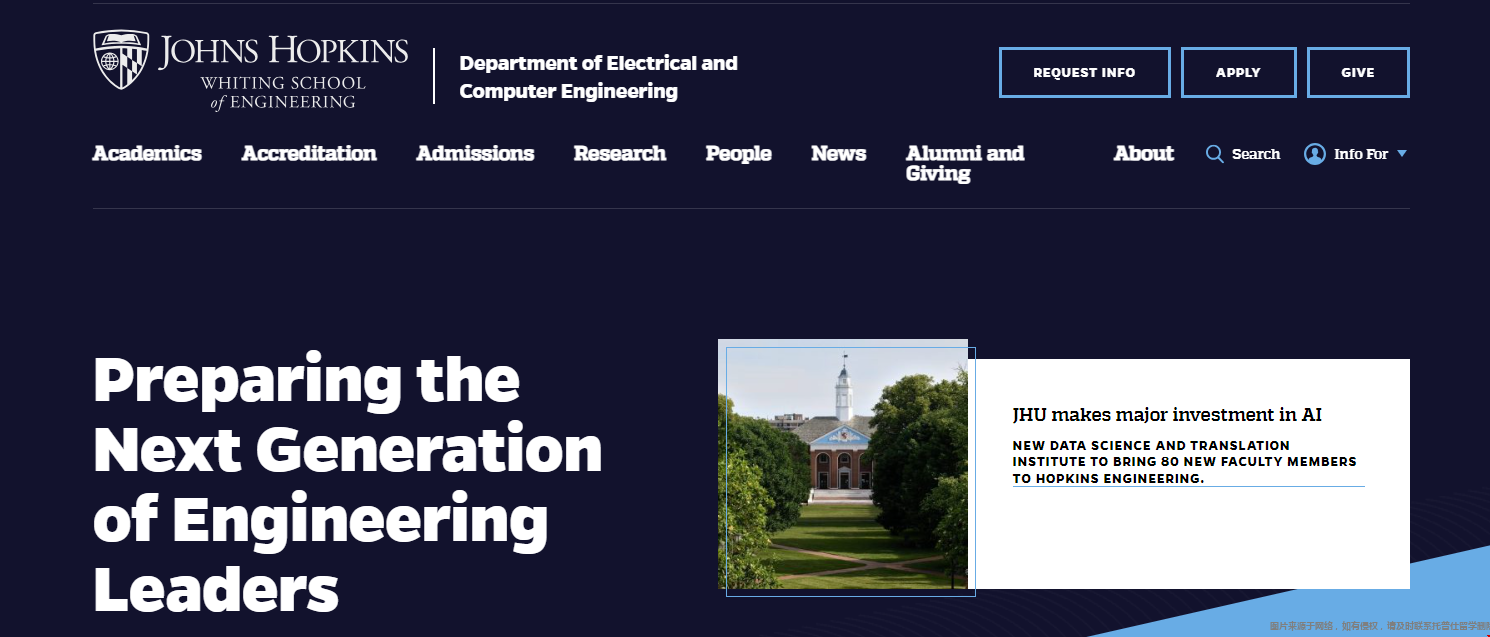This screenshot has height=637, width=1490.
Task: Open Department of Electrical and Computer Engineering link
Action: point(598,77)
